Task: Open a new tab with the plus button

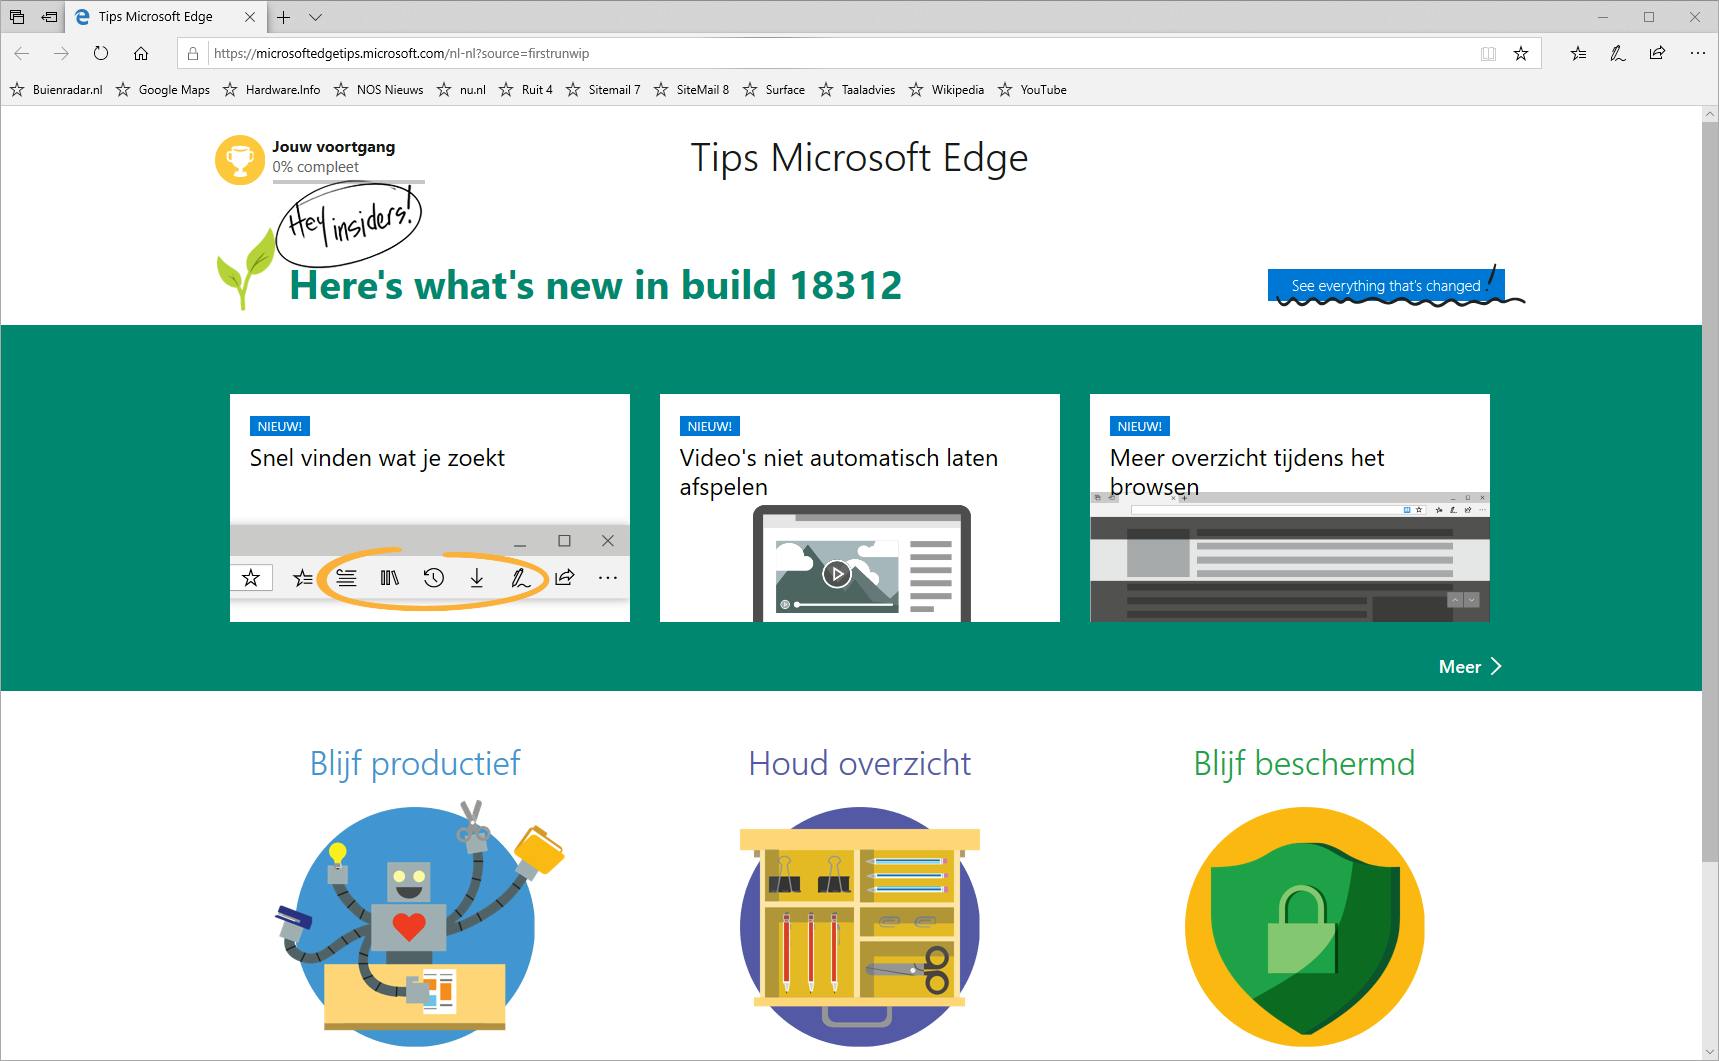Action: click(284, 17)
